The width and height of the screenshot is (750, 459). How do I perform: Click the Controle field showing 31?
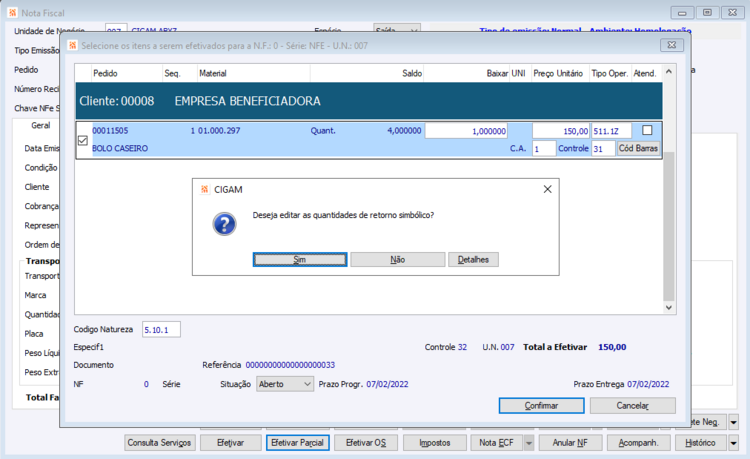click(603, 149)
